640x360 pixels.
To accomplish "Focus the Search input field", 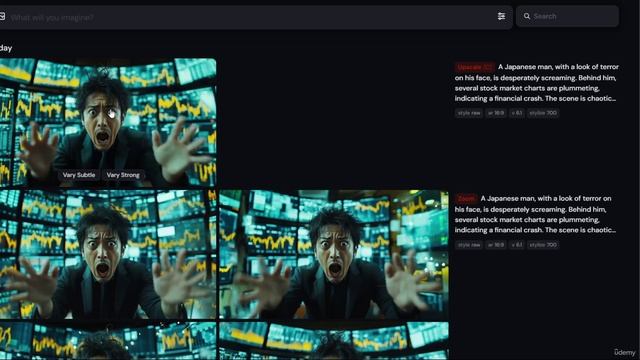I will pyautogui.click(x=567, y=16).
